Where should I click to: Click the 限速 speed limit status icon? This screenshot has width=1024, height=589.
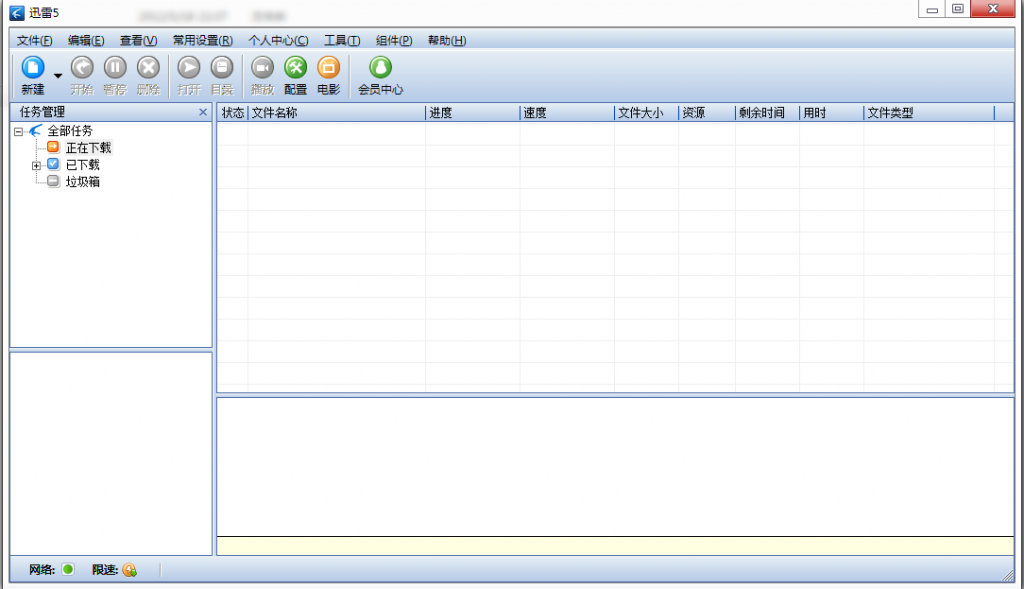(129, 570)
